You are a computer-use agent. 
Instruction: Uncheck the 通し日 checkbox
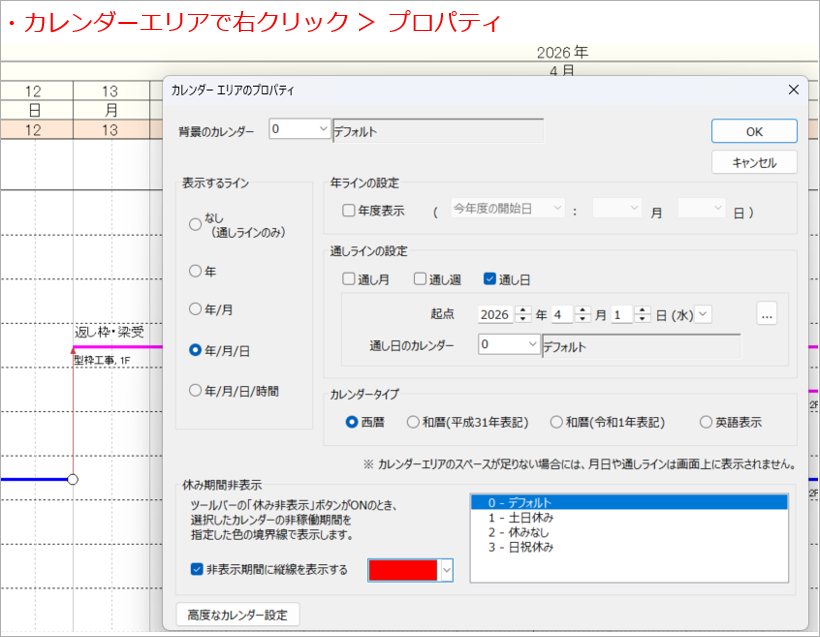pyautogui.click(x=490, y=279)
